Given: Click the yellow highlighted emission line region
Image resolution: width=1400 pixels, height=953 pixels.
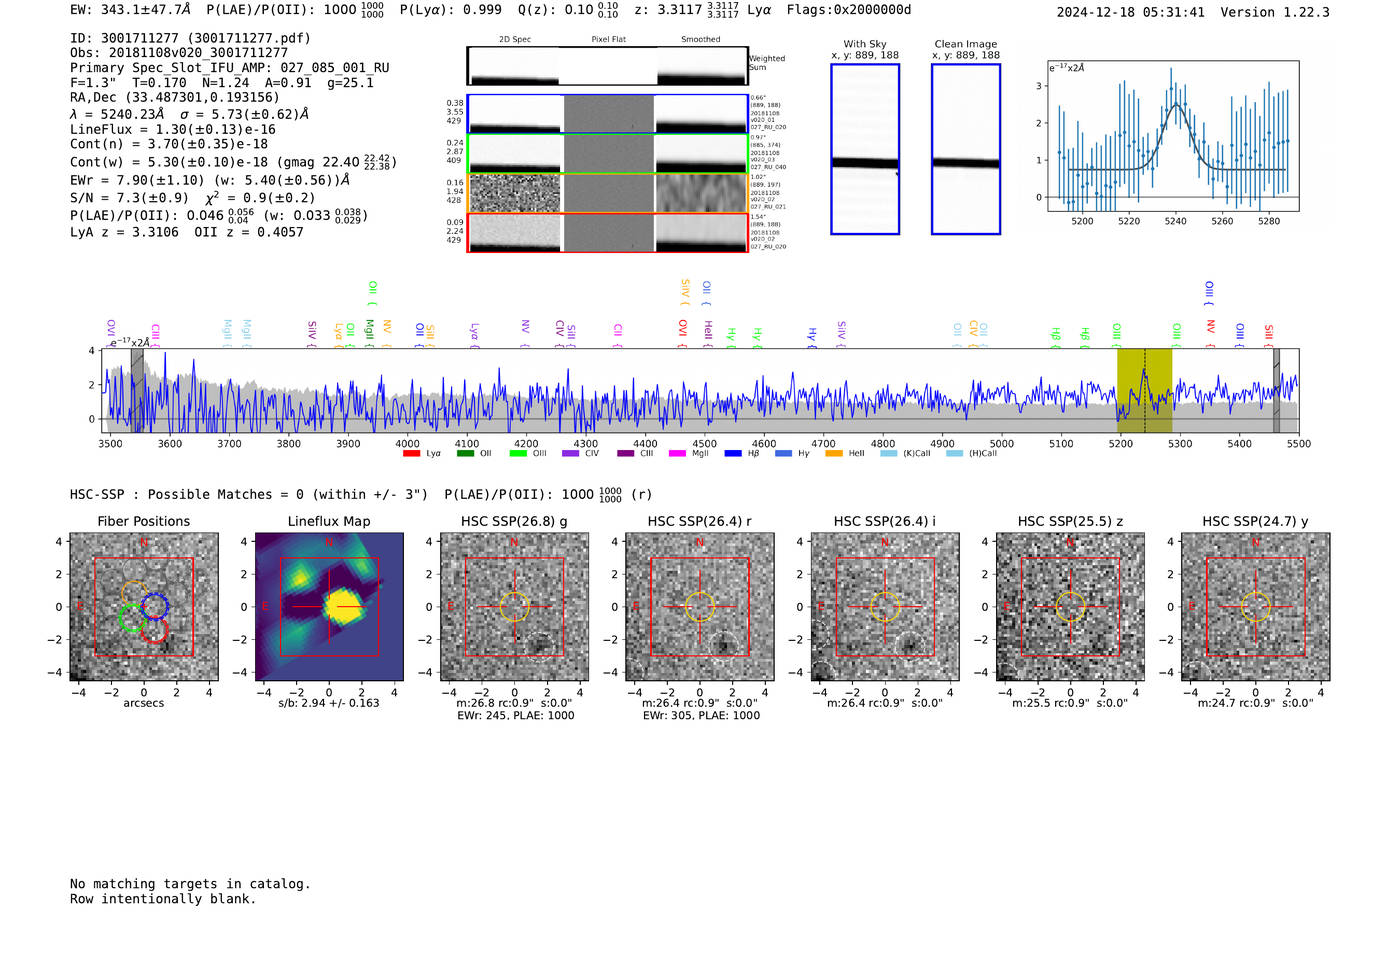Looking at the screenshot, I should tap(1144, 390).
